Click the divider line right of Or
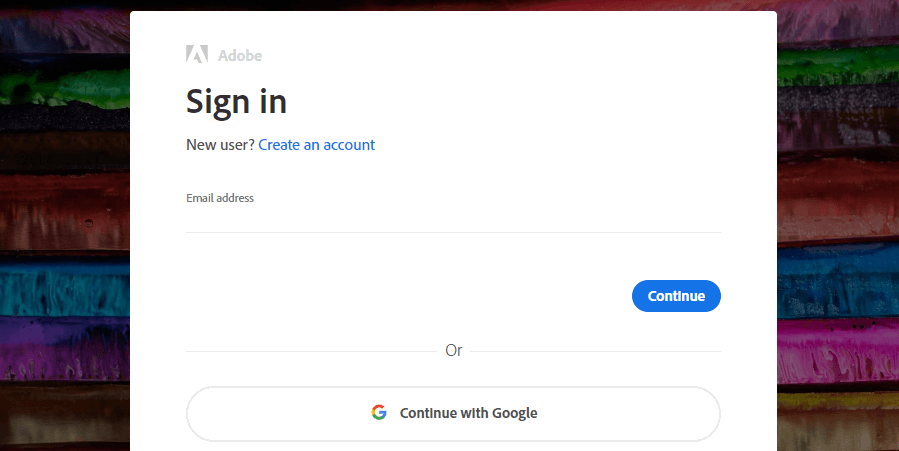 point(595,351)
